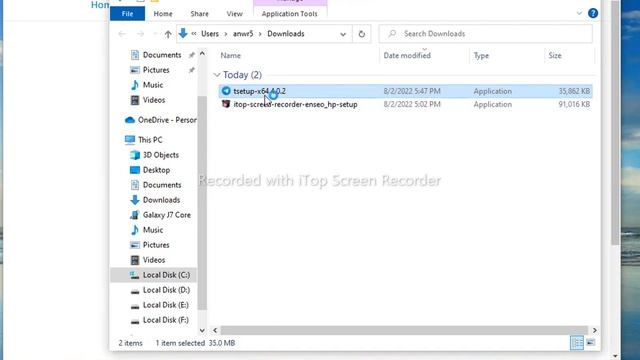Open Desktop under This PC
This screenshot has width=640, height=360.
156,170
